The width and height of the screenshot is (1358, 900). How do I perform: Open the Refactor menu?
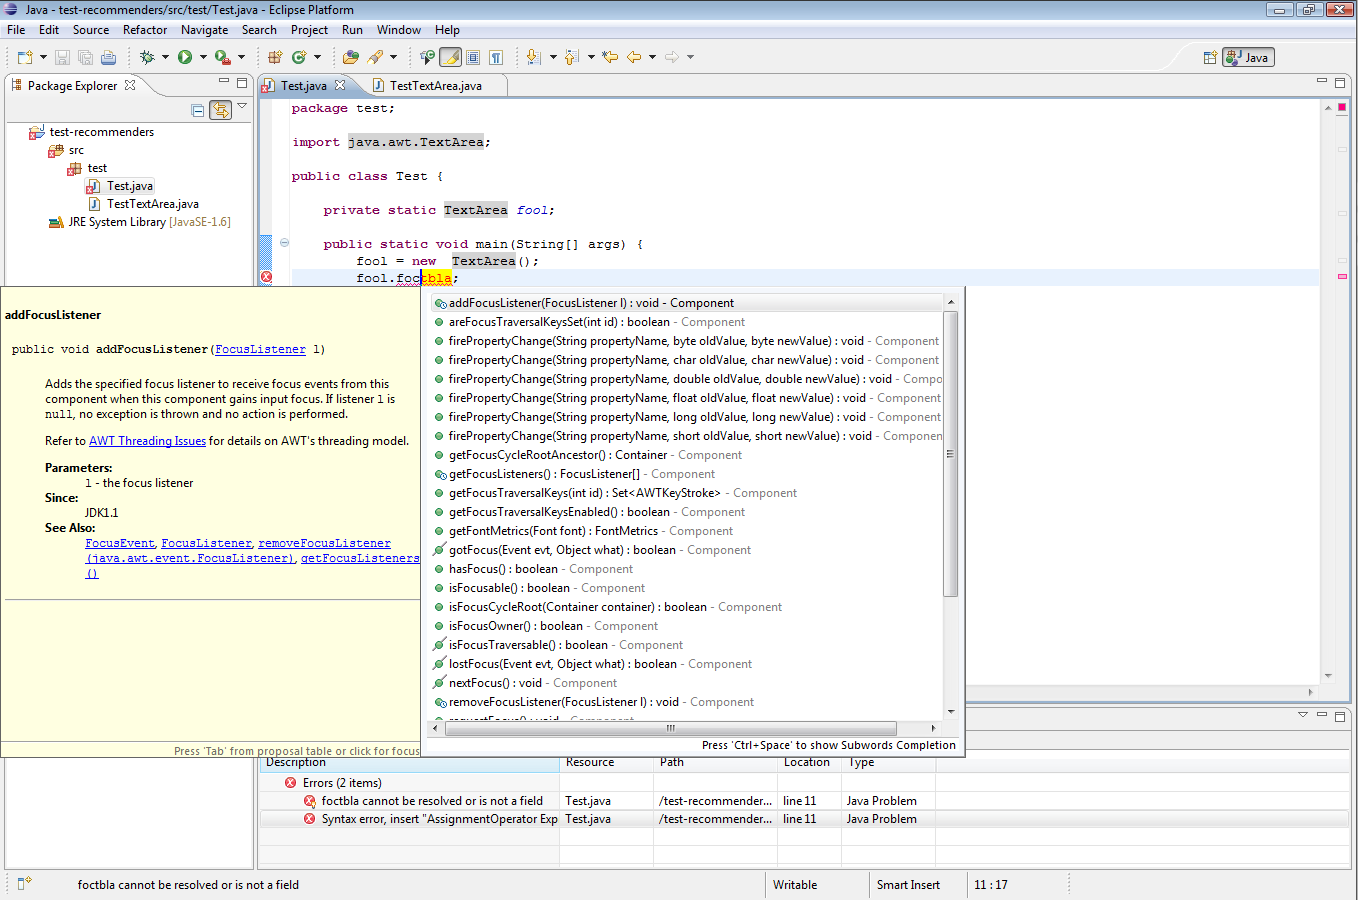pyautogui.click(x=145, y=30)
